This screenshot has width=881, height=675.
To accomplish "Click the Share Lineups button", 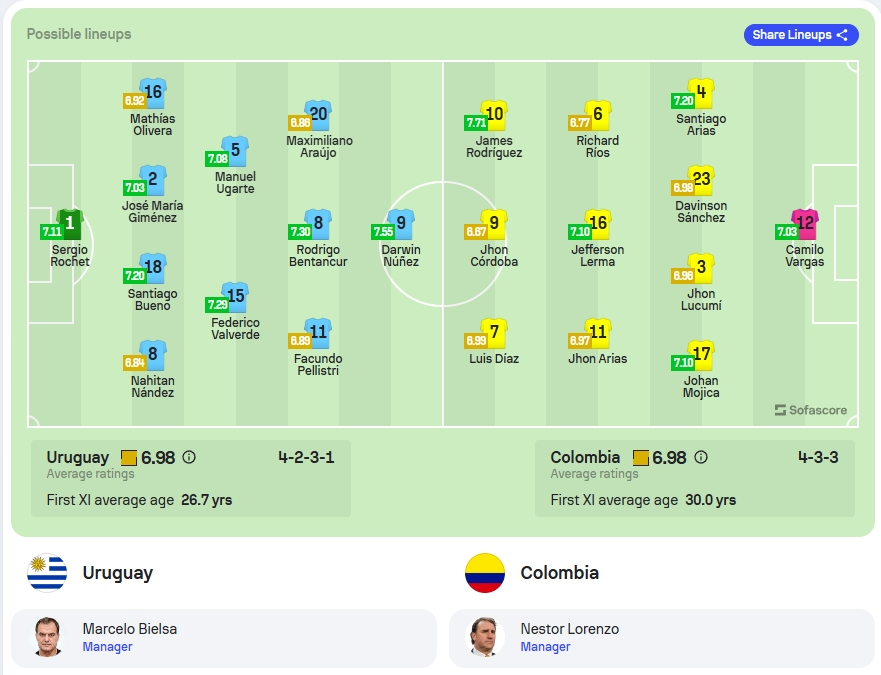I will 801,35.
